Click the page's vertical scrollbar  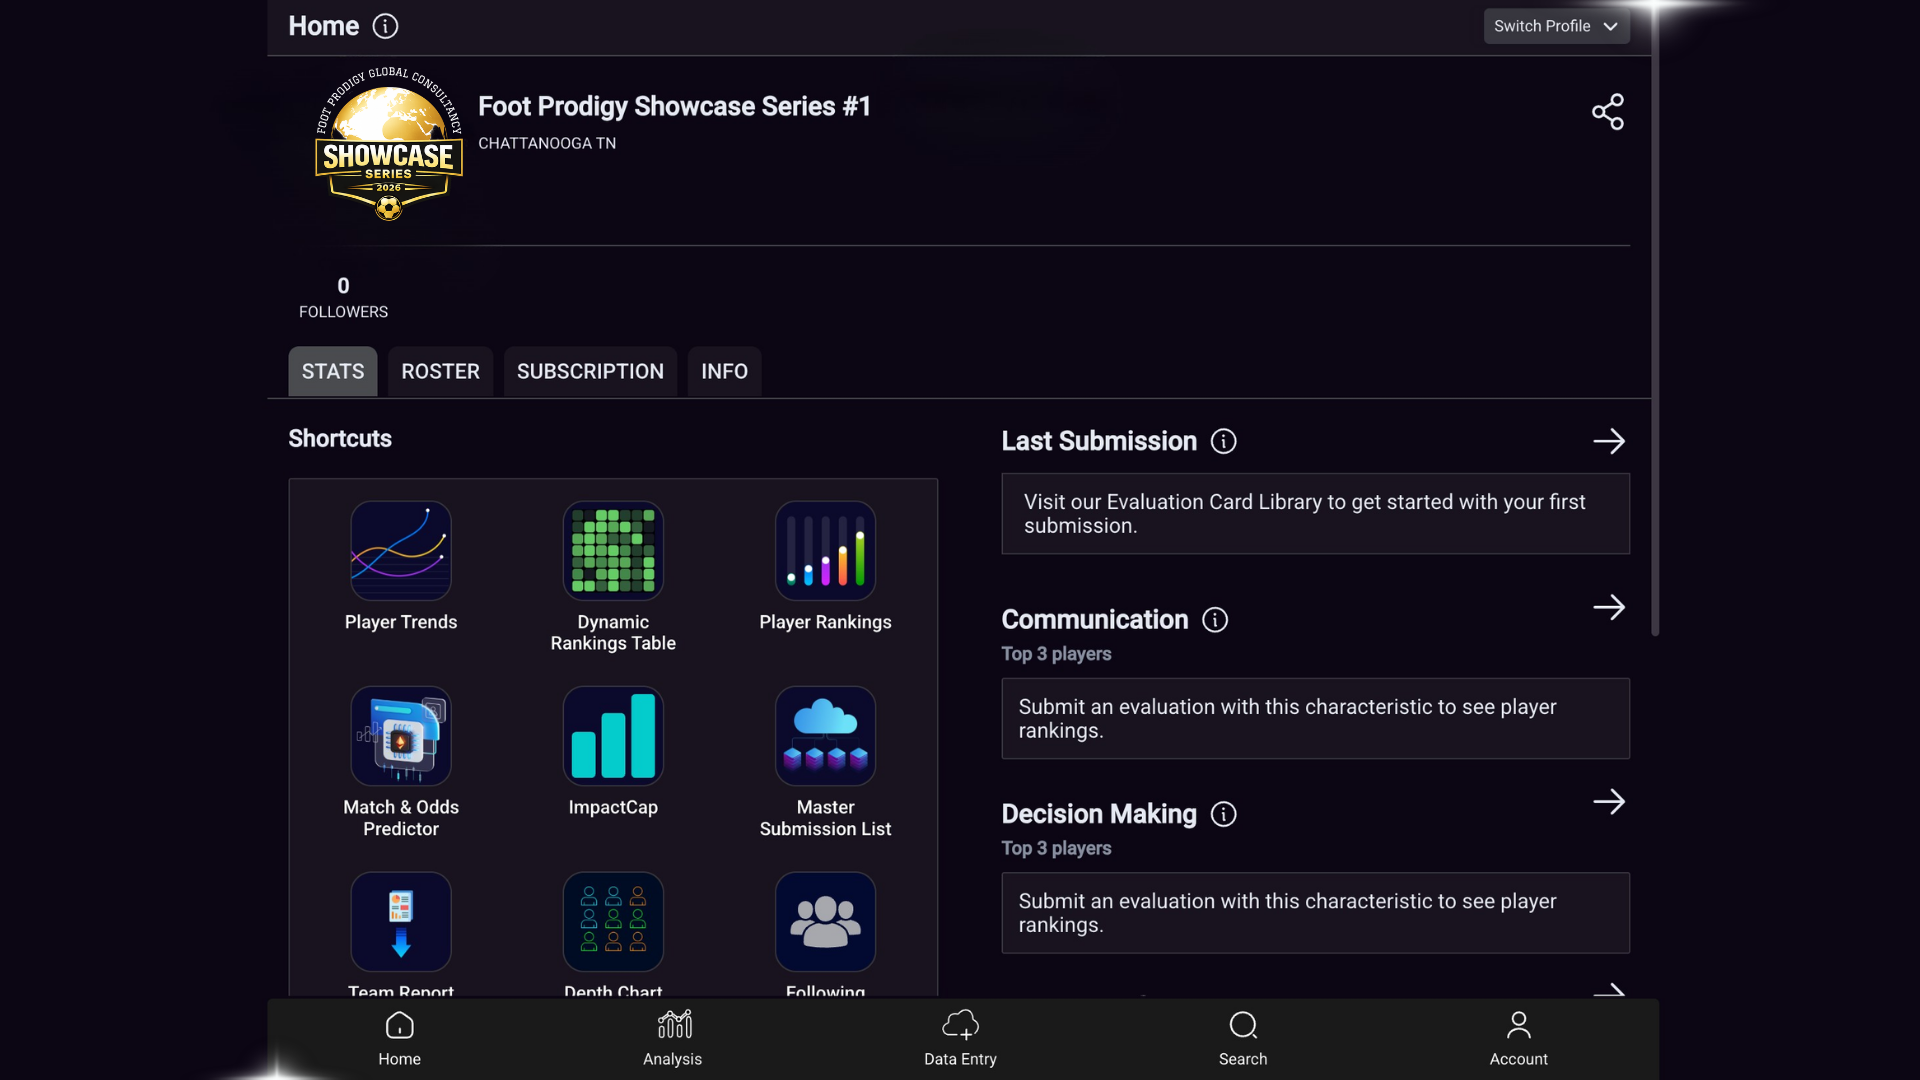pos(1655,320)
